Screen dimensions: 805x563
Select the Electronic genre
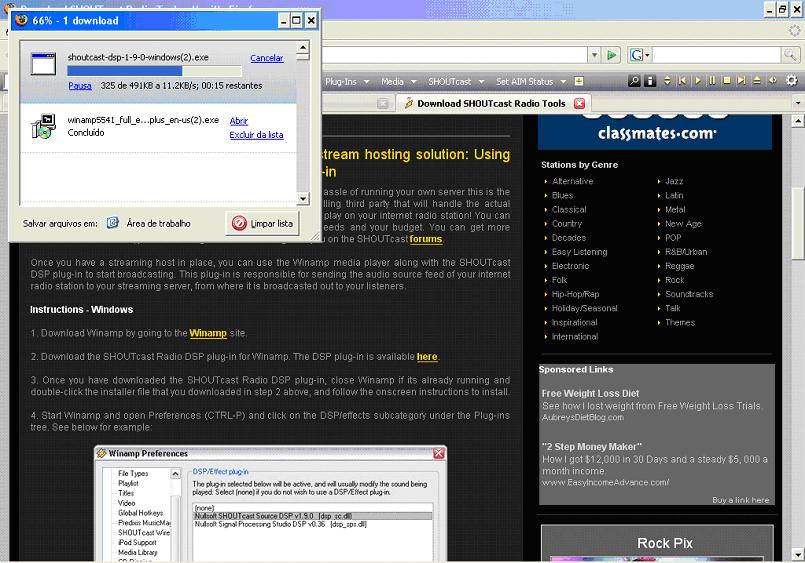[570, 266]
